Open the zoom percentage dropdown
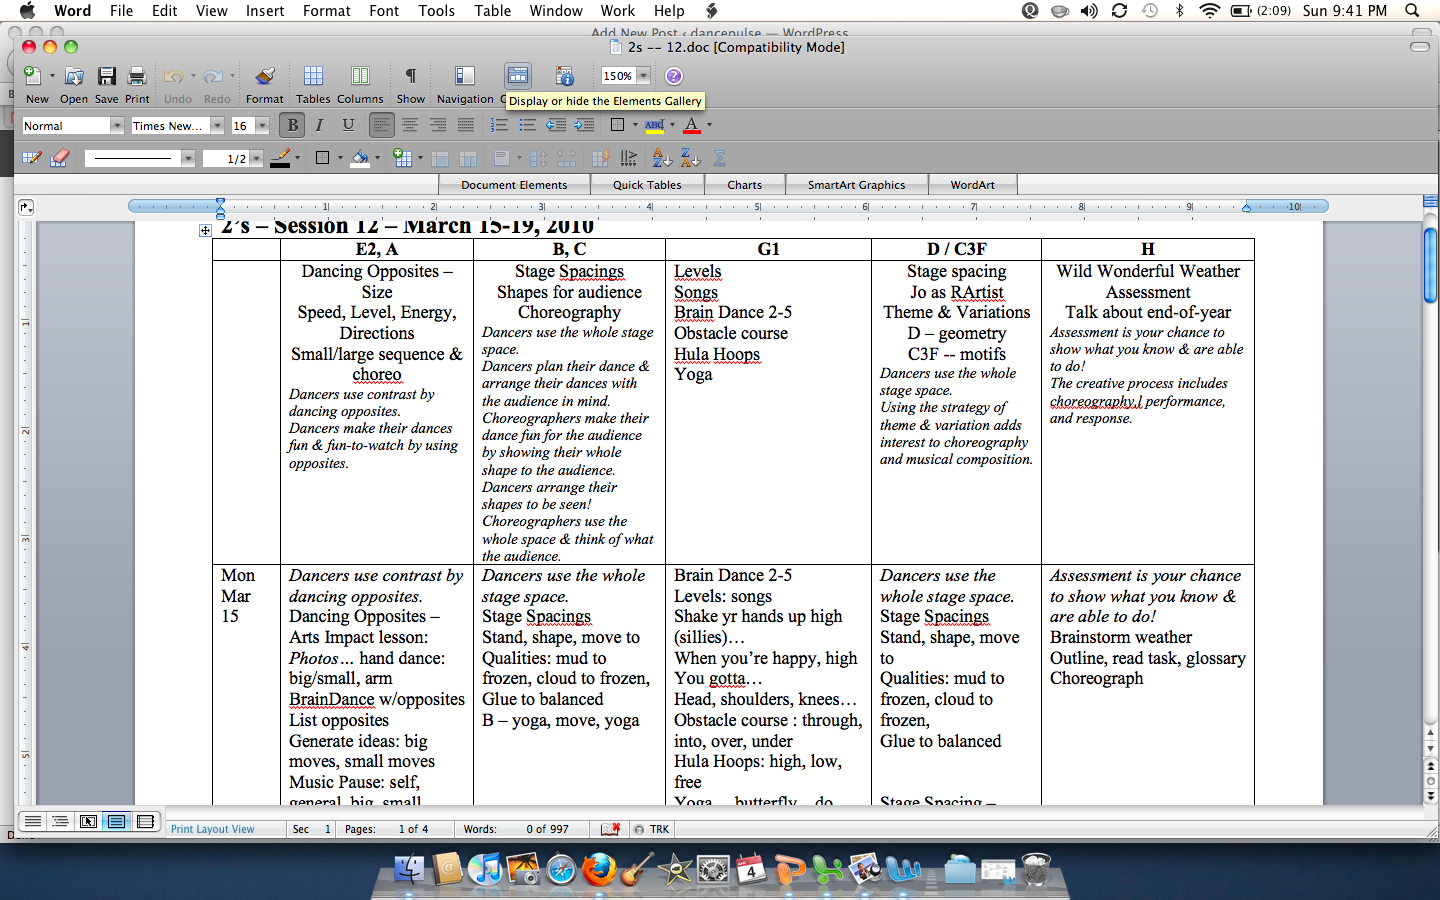1440x900 pixels. (643, 76)
